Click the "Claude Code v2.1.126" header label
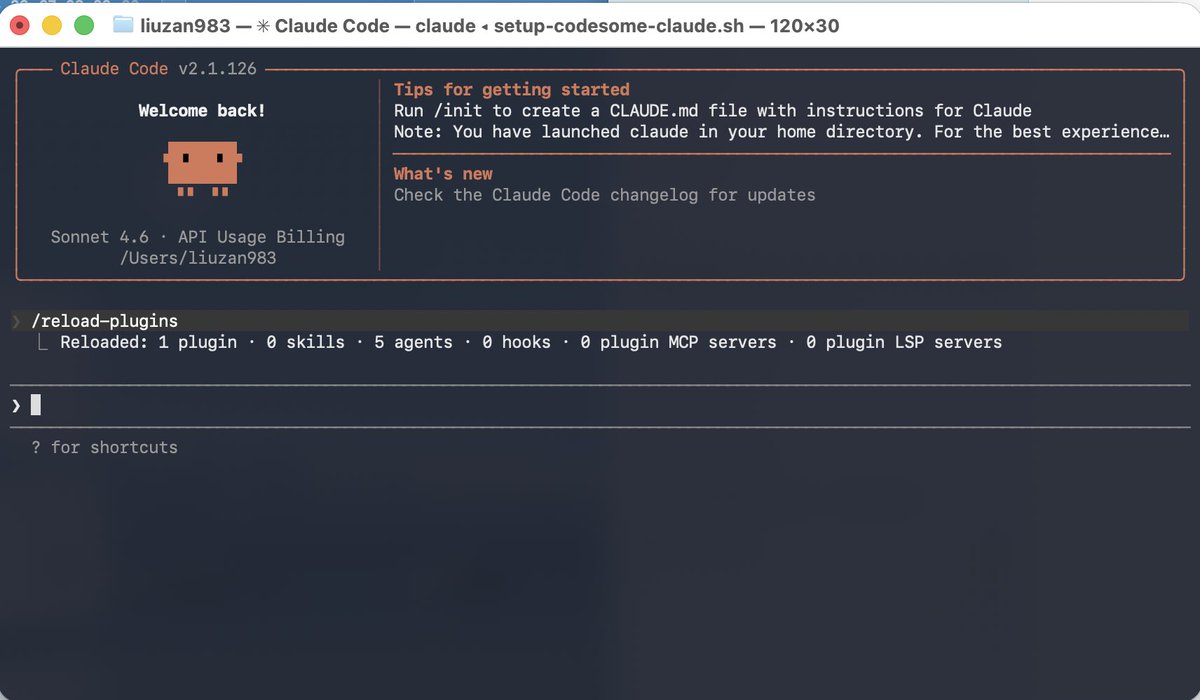 pyautogui.click(x=158, y=68)
